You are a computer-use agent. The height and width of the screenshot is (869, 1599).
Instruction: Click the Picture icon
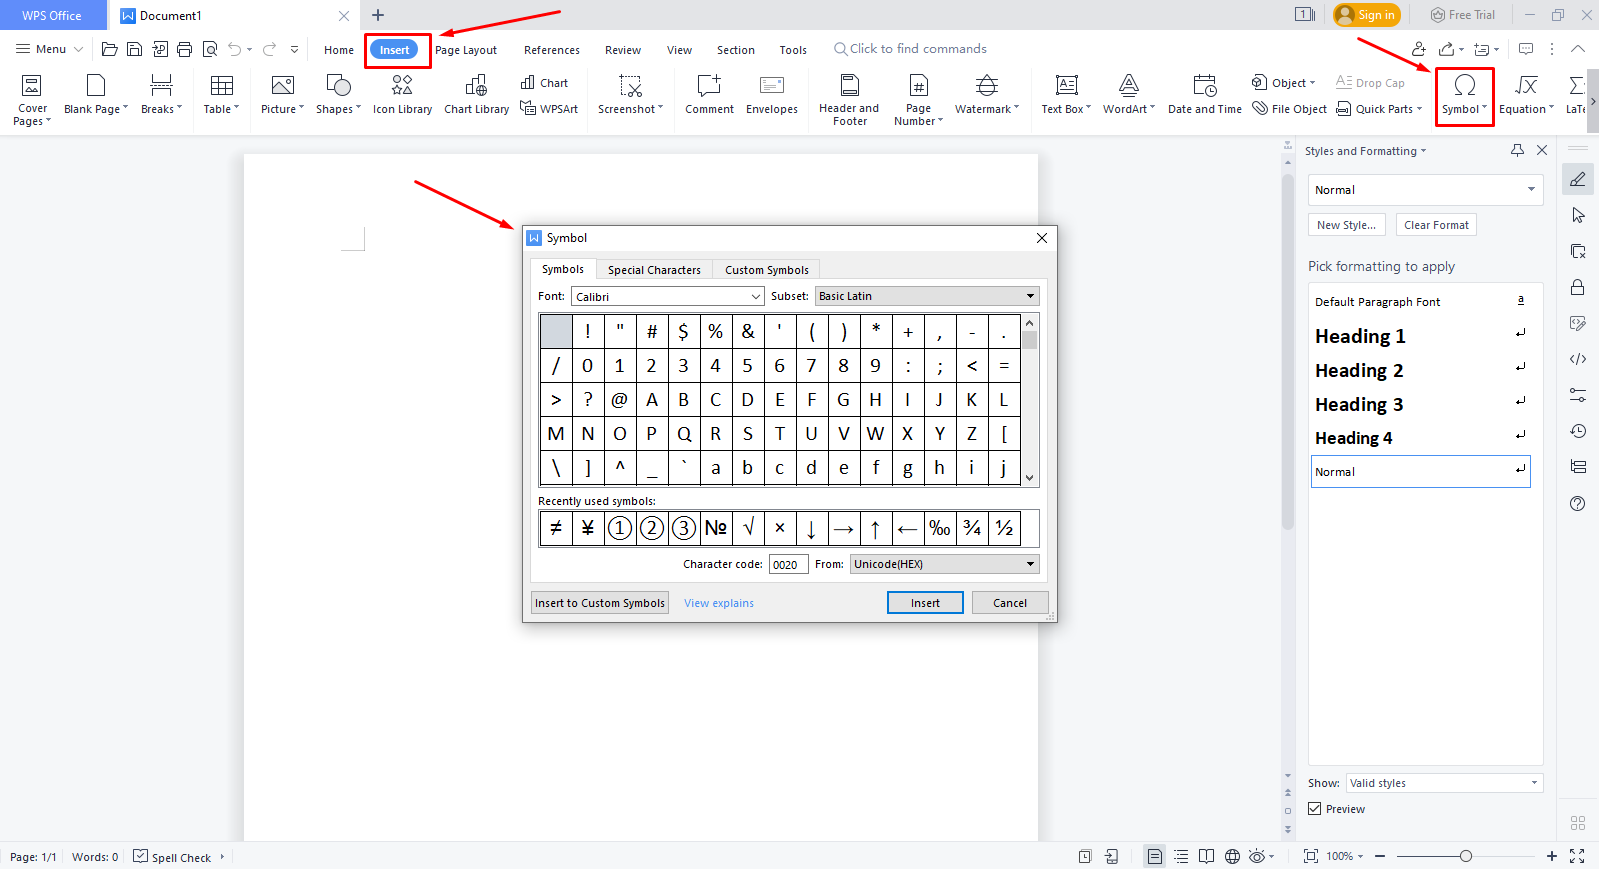click(x=283, y=86)
